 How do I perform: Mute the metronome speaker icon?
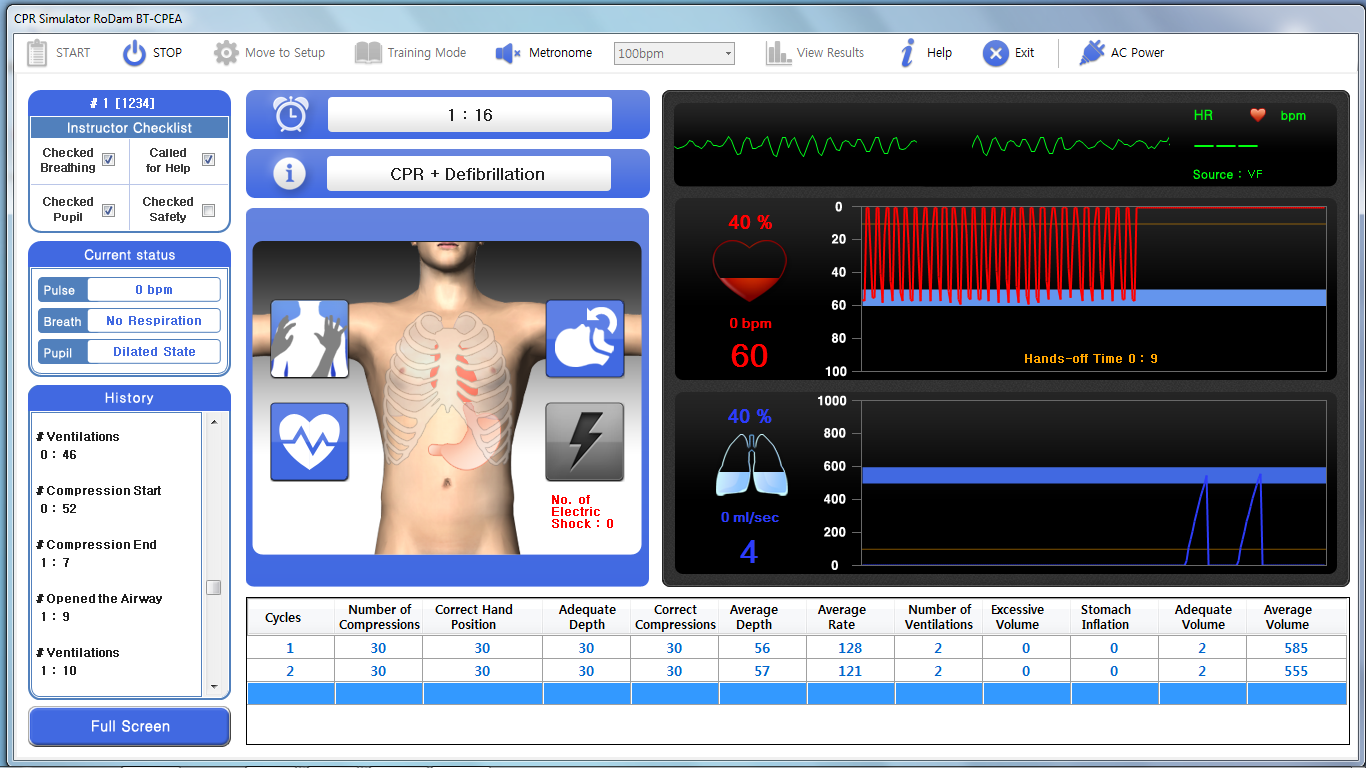509,53
